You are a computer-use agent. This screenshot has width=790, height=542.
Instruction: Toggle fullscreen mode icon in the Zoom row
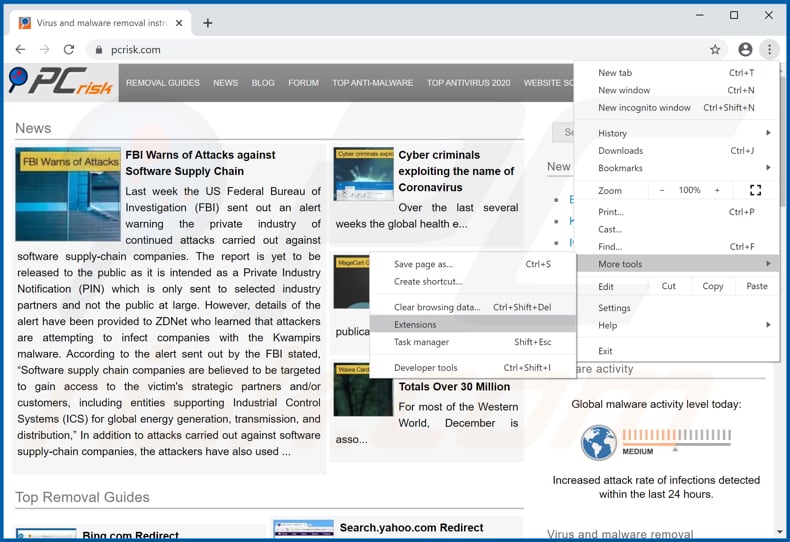point(755,190)
